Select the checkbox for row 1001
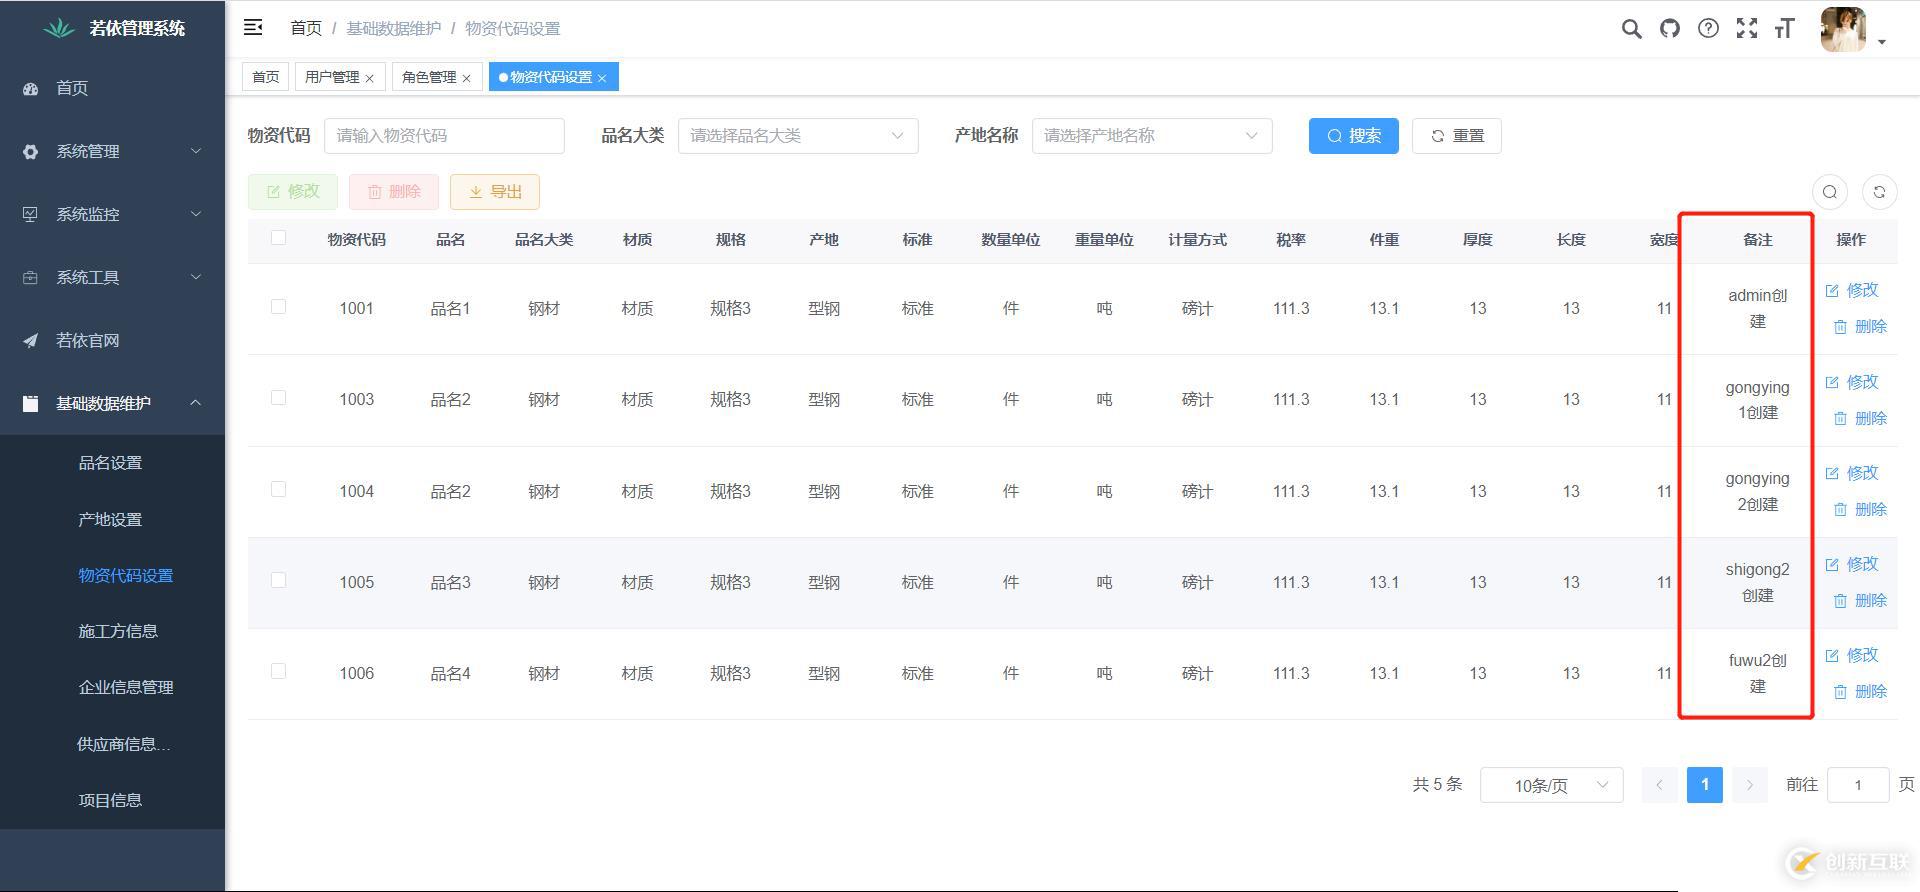Screen dimensions: 1920x892 coord(278,307)
